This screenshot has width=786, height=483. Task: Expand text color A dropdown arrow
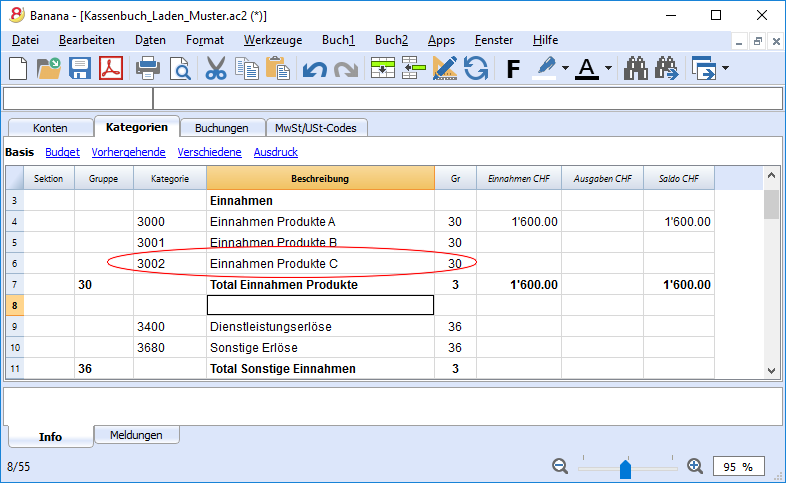[608, 68]
